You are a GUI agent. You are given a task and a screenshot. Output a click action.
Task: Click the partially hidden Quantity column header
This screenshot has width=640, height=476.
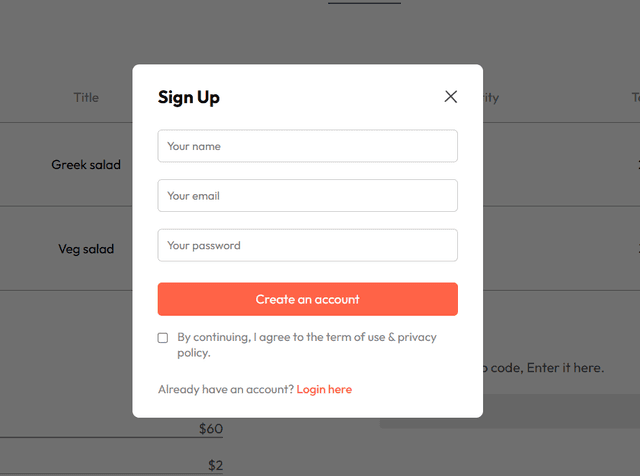(x=490, y=98)
